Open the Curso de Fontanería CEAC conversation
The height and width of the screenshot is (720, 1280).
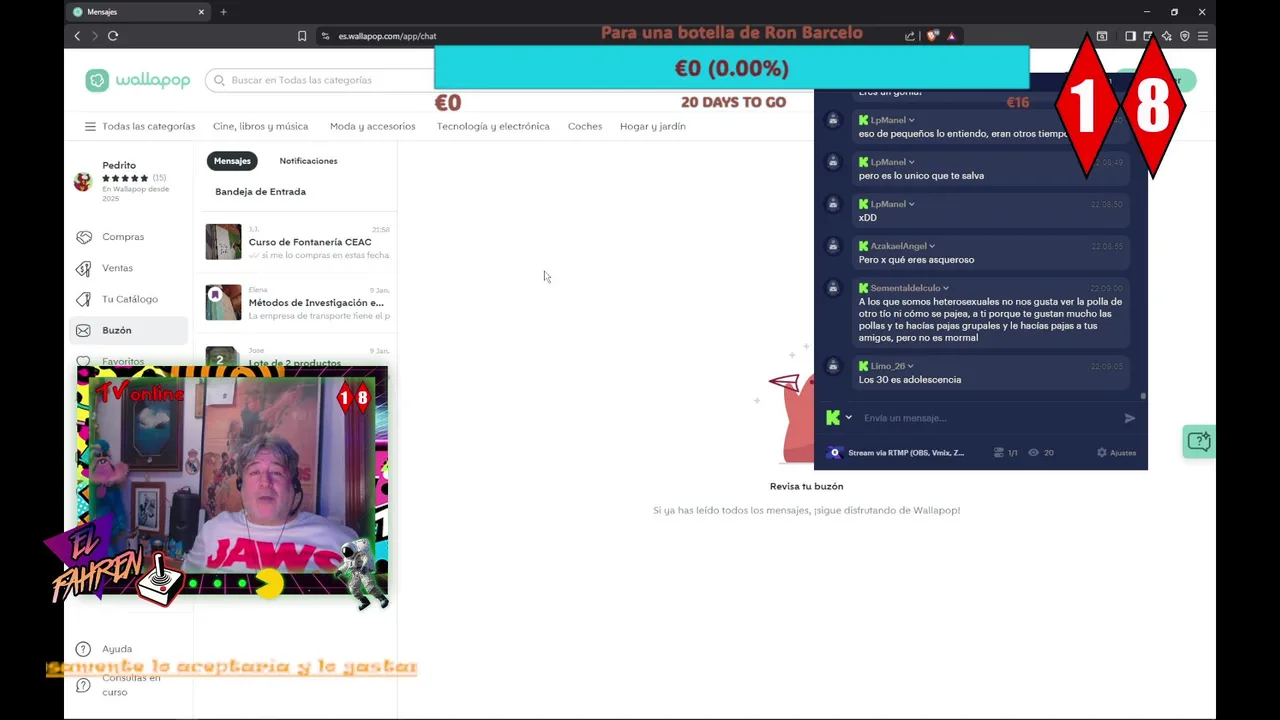[x=298, y=242]
